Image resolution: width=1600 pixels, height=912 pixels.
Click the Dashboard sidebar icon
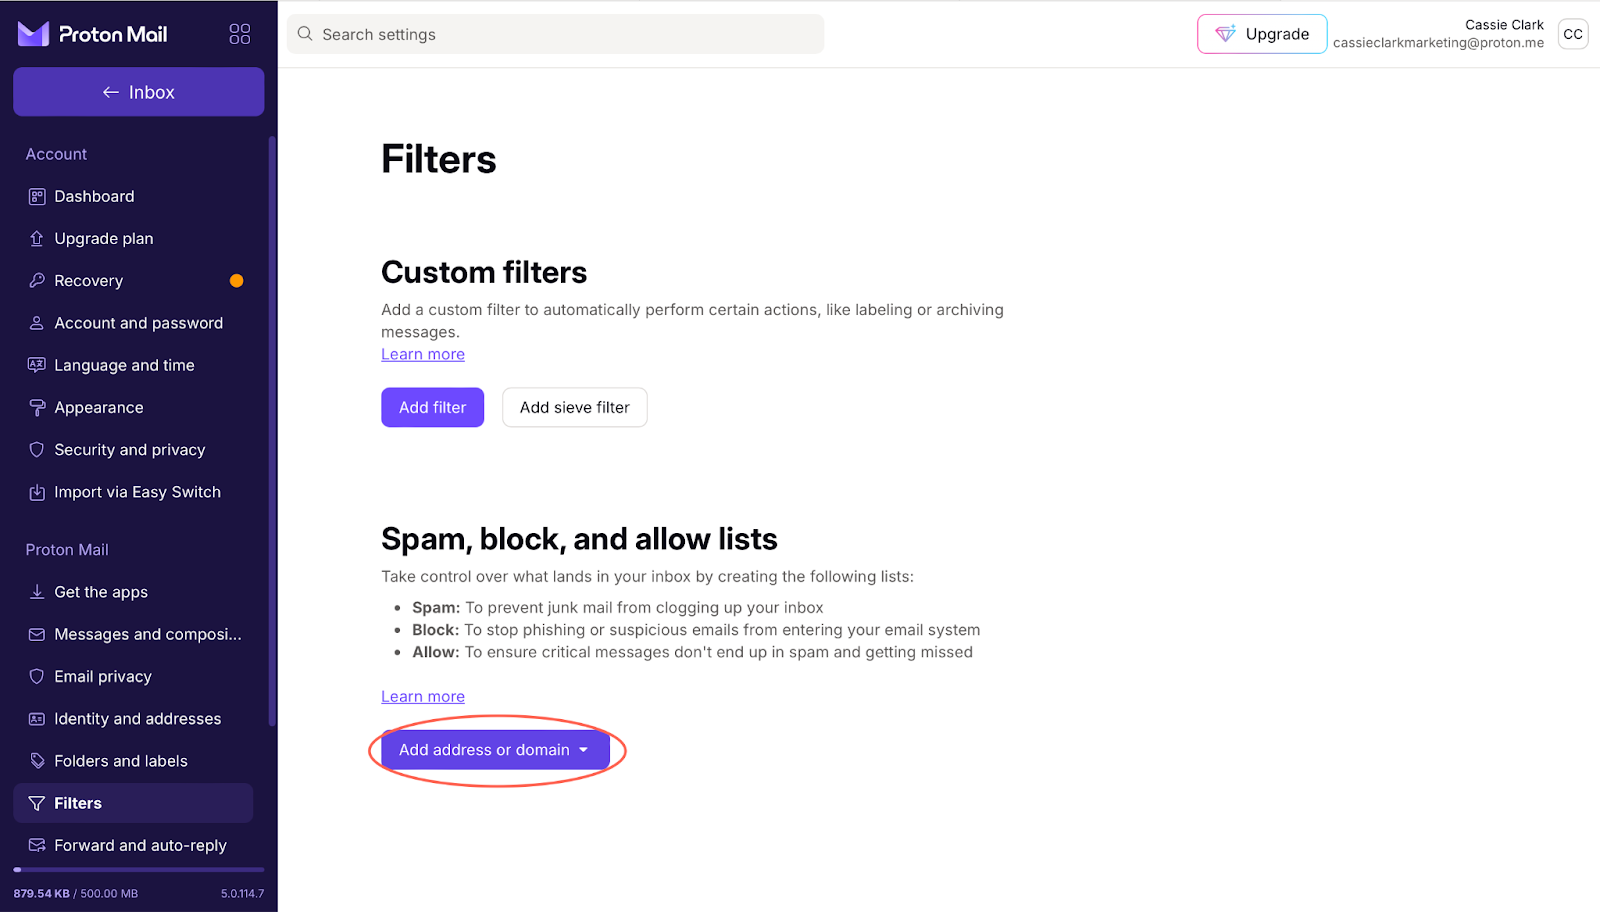click(37, 197)
